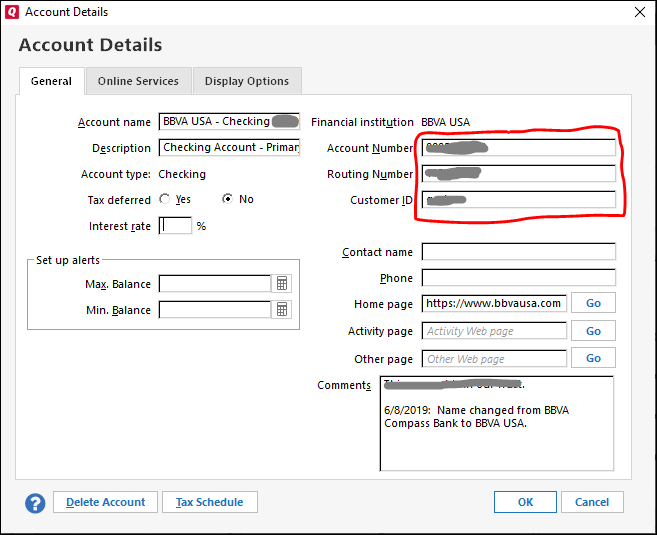657x535 pixels.
Task: Open the blue help question mark icon
Action: (35, 503)
